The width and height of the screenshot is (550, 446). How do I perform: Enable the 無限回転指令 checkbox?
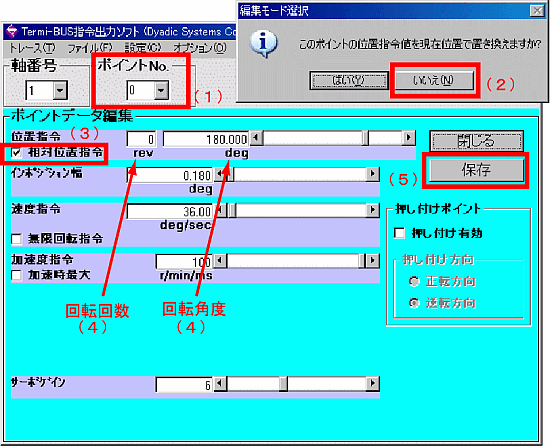(x=16, y=239)
